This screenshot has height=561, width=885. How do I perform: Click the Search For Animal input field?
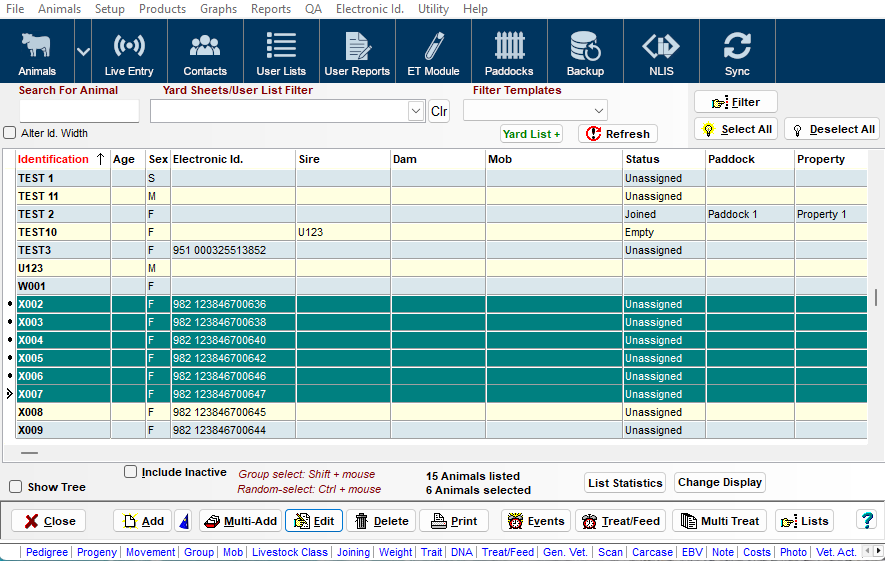79,111
